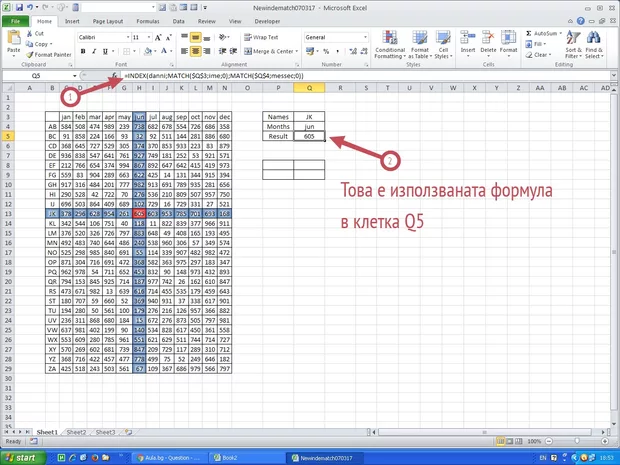Click the Insert cells icon

(x=468, y=38)
